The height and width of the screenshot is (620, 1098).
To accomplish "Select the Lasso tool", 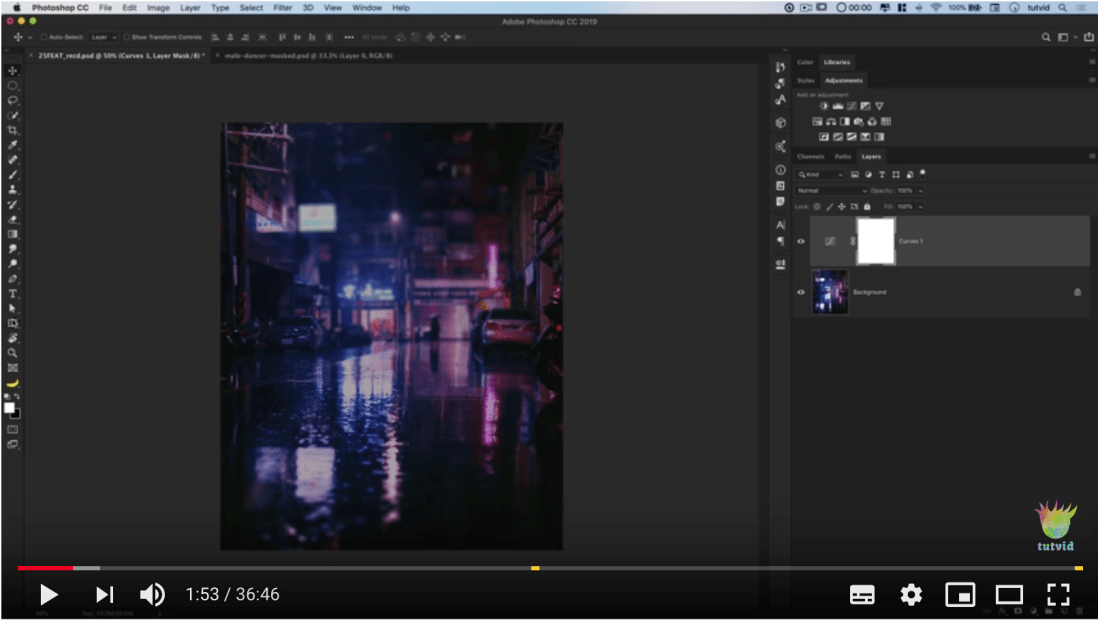I will [x=13, y=100].
